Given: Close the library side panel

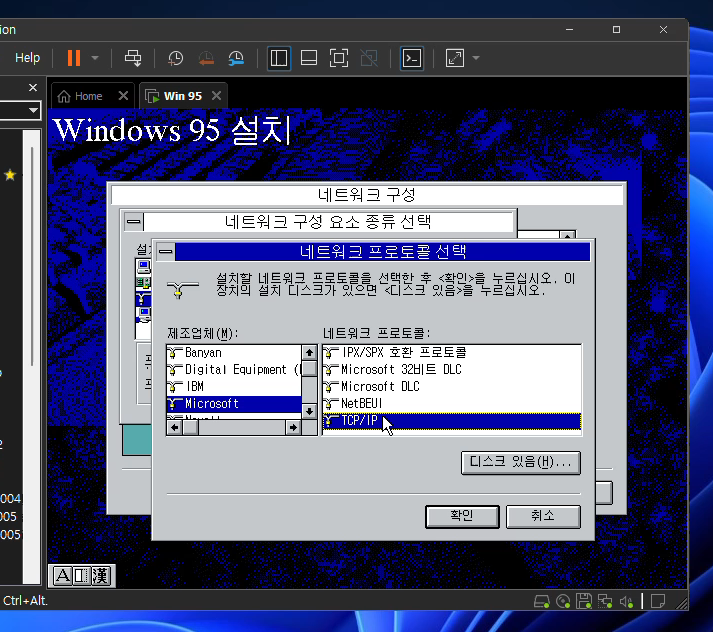Looking at the screenshot, I should pos(33,87).
